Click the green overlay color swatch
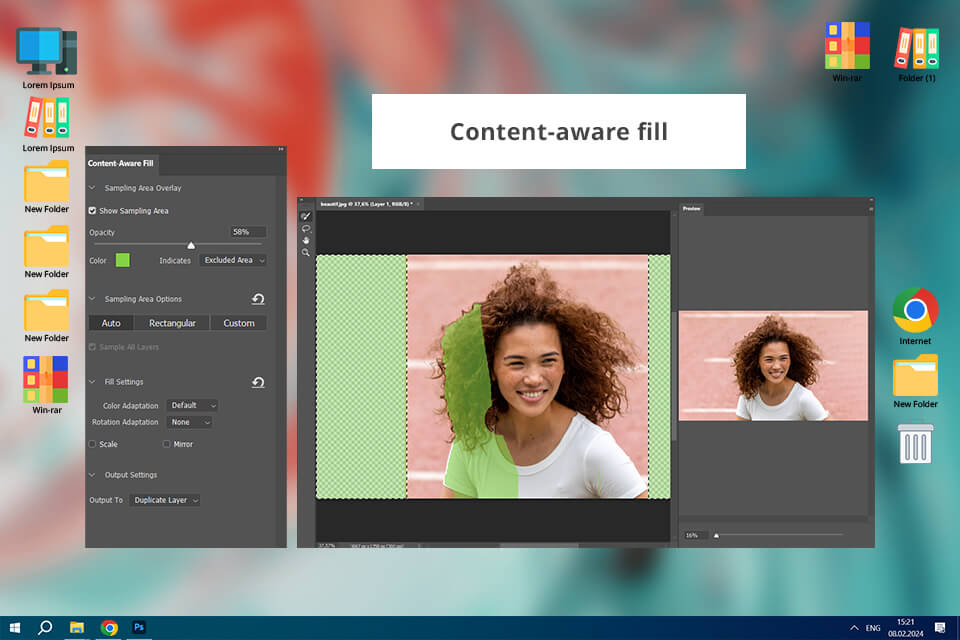This screenshot has height=640, width=960. coord(123,260)
